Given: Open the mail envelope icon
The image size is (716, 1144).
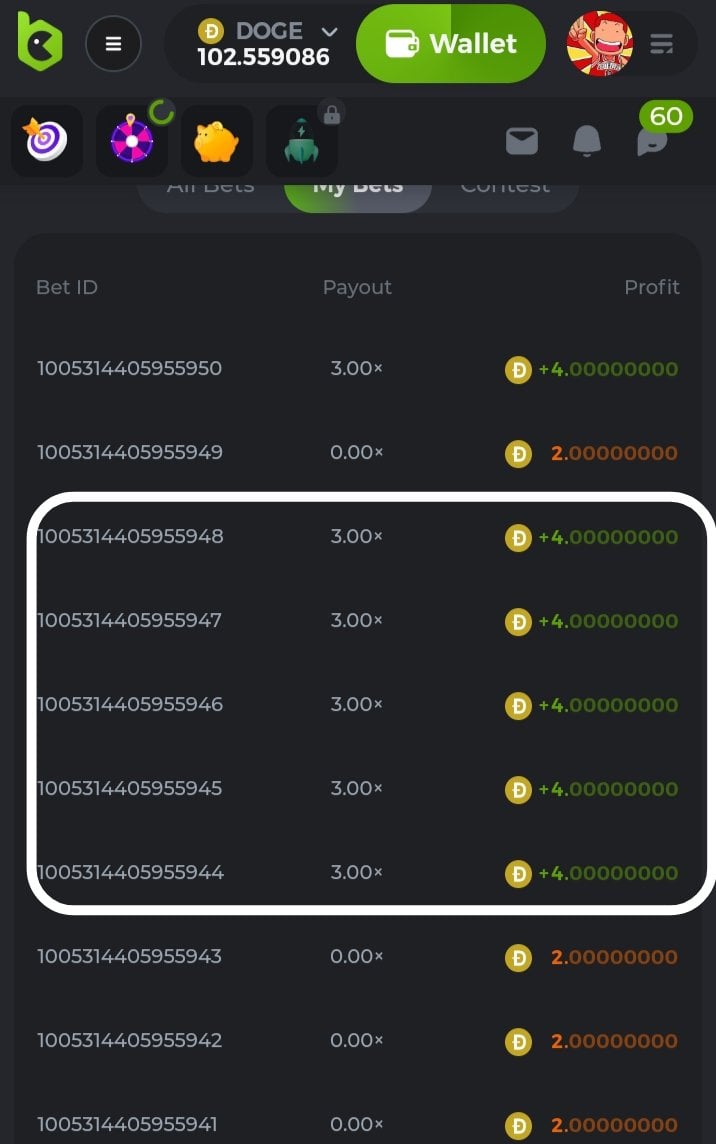Looking at the screenshot, I should [522, 142].
